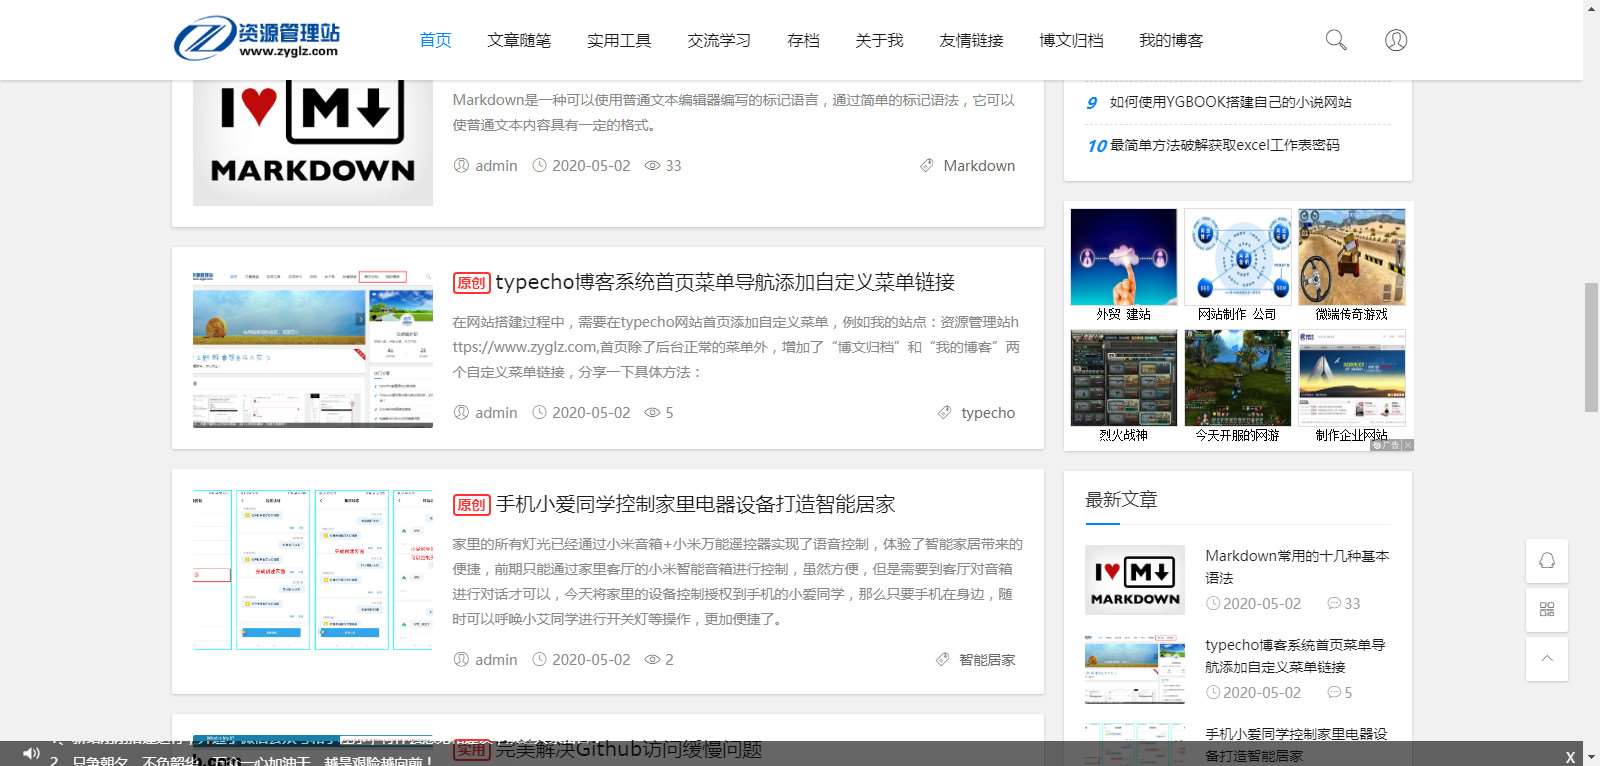The width and height of the screenshot is (1600, 766).
Task: Open the 文章随笔 menu item
Action: (x=519, y=41)
